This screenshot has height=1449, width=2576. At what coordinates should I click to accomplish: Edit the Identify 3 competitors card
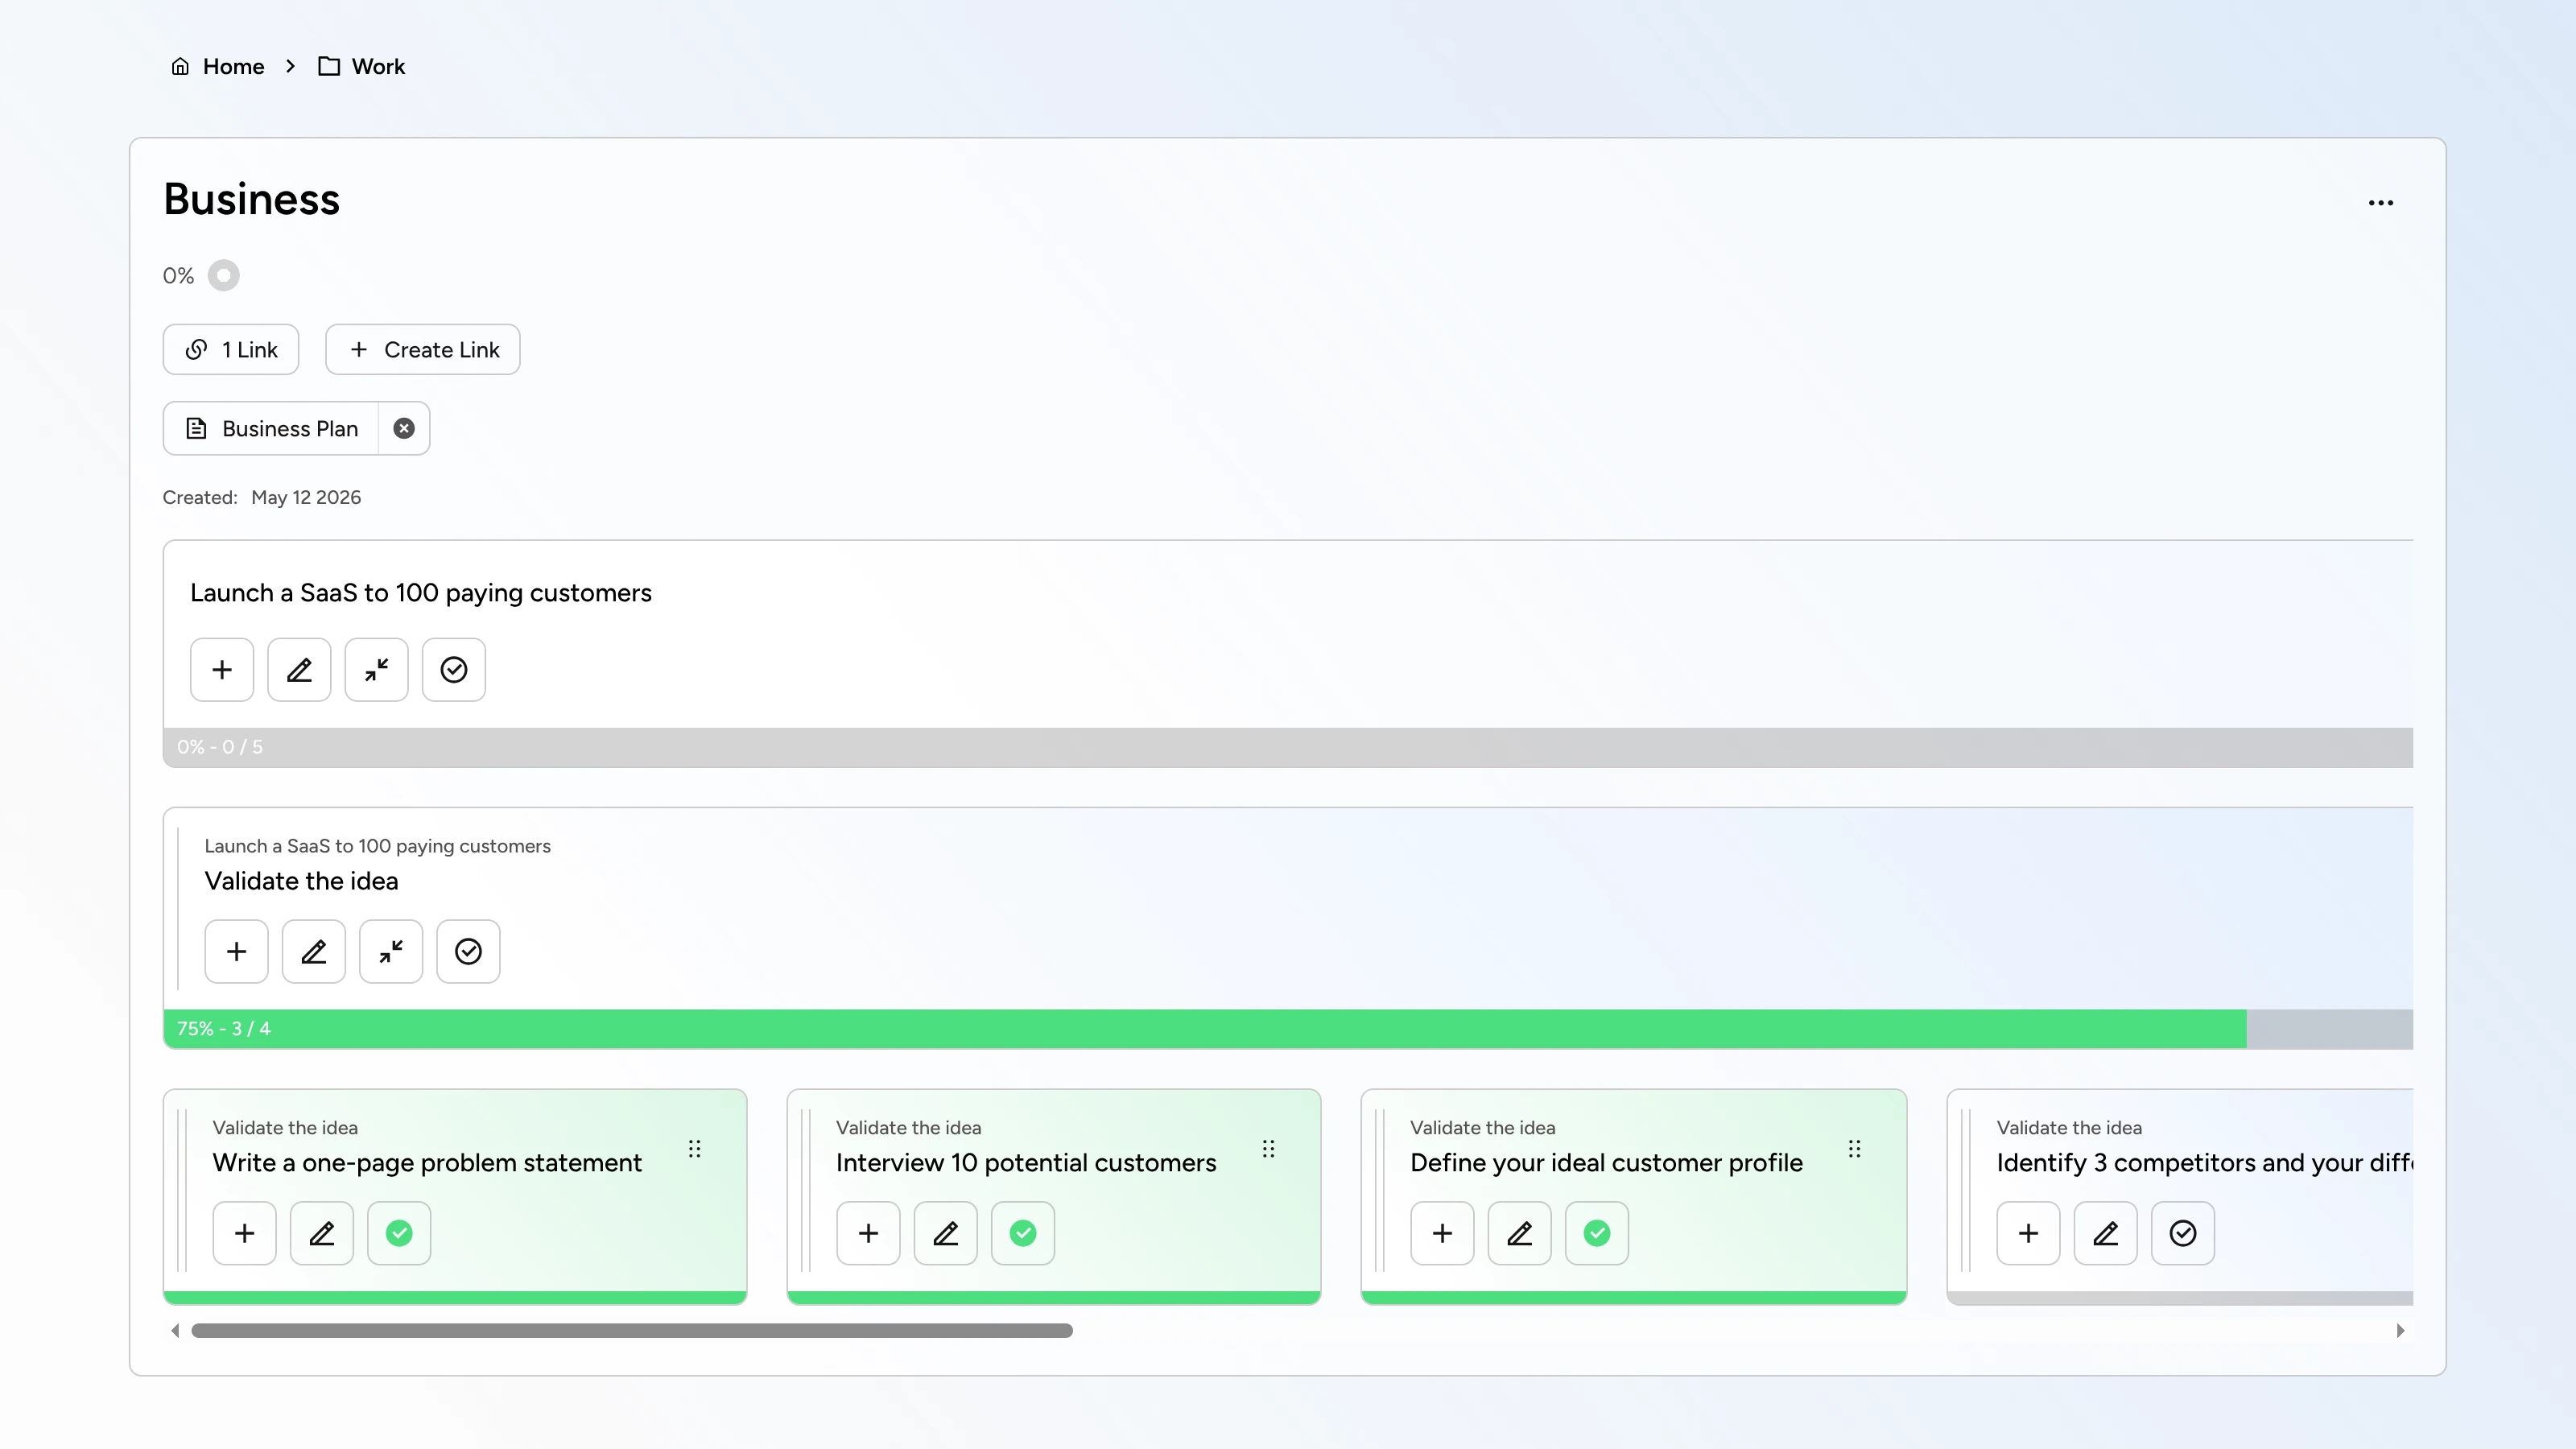coord(2106,1233)
